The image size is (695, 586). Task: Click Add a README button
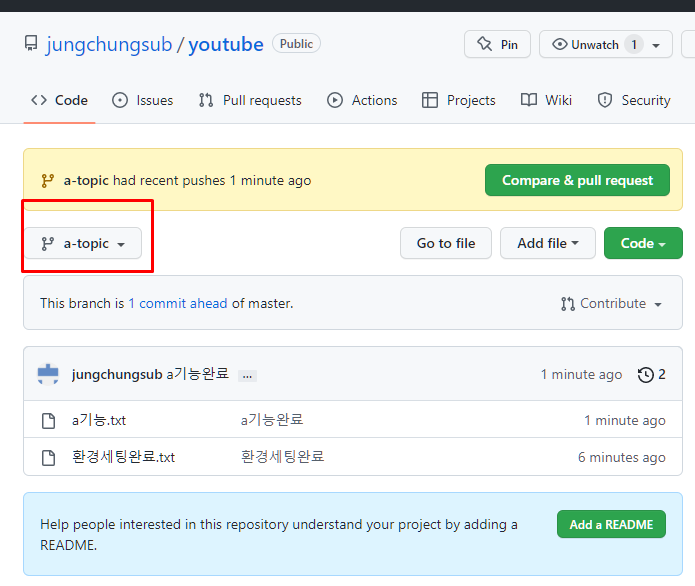tap(611, 524)
